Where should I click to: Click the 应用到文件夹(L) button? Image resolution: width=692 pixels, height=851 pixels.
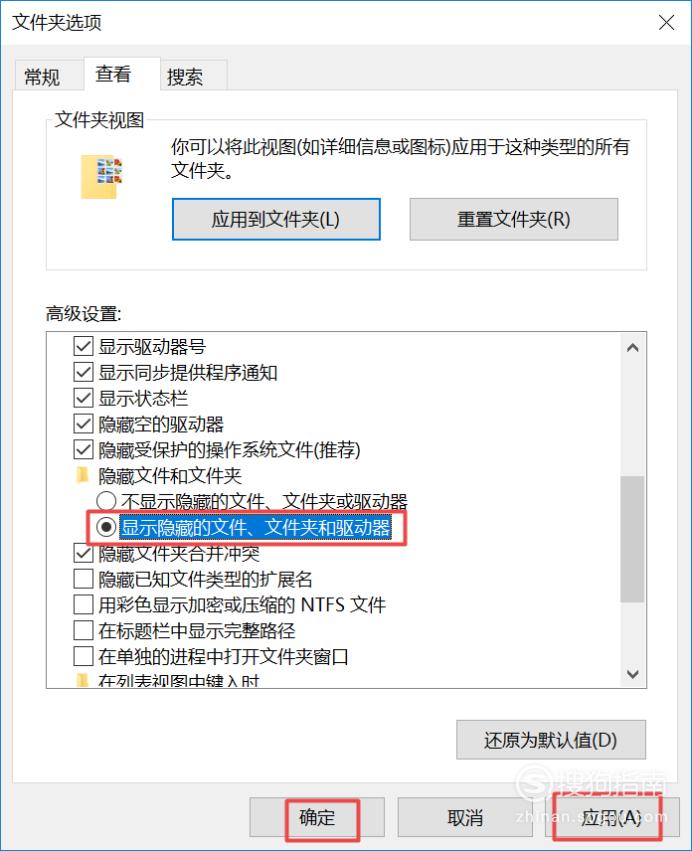point(276,219)
